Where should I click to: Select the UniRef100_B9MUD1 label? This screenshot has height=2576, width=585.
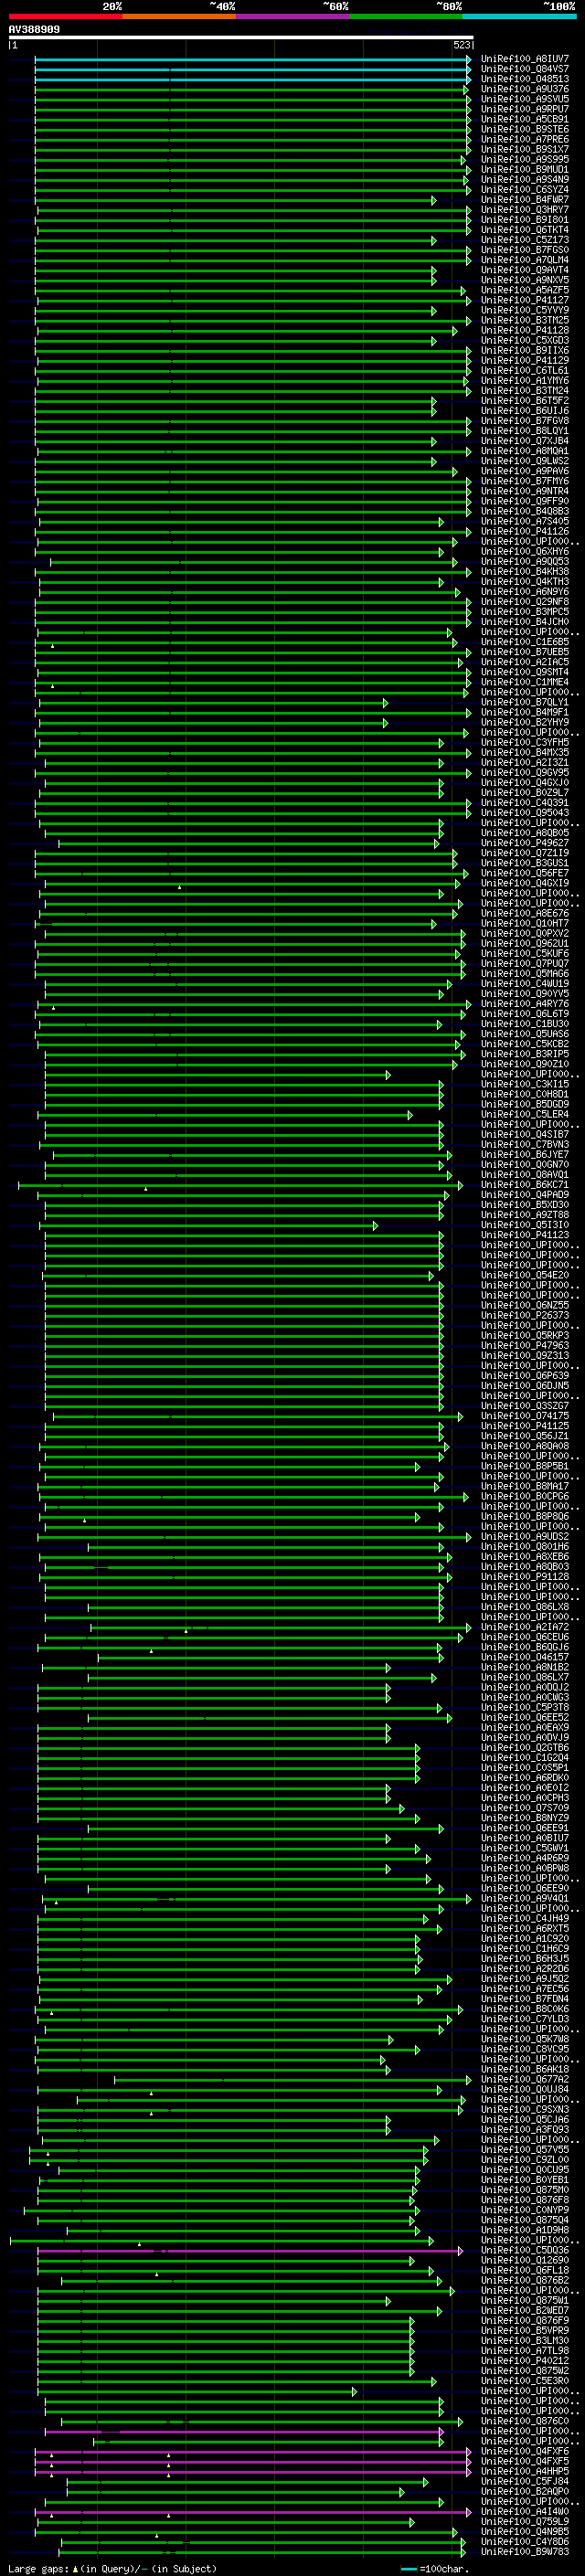click(525, 170)
